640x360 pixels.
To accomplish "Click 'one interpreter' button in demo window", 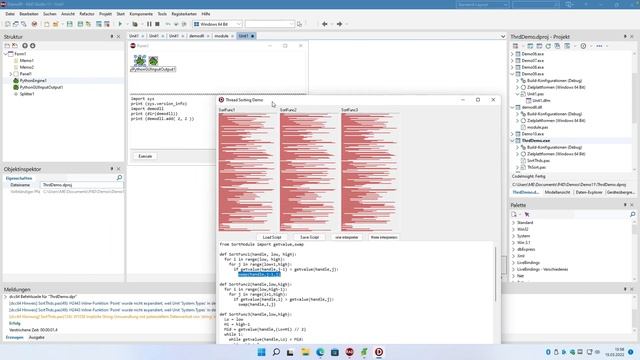I will click(x=347, y=237).
